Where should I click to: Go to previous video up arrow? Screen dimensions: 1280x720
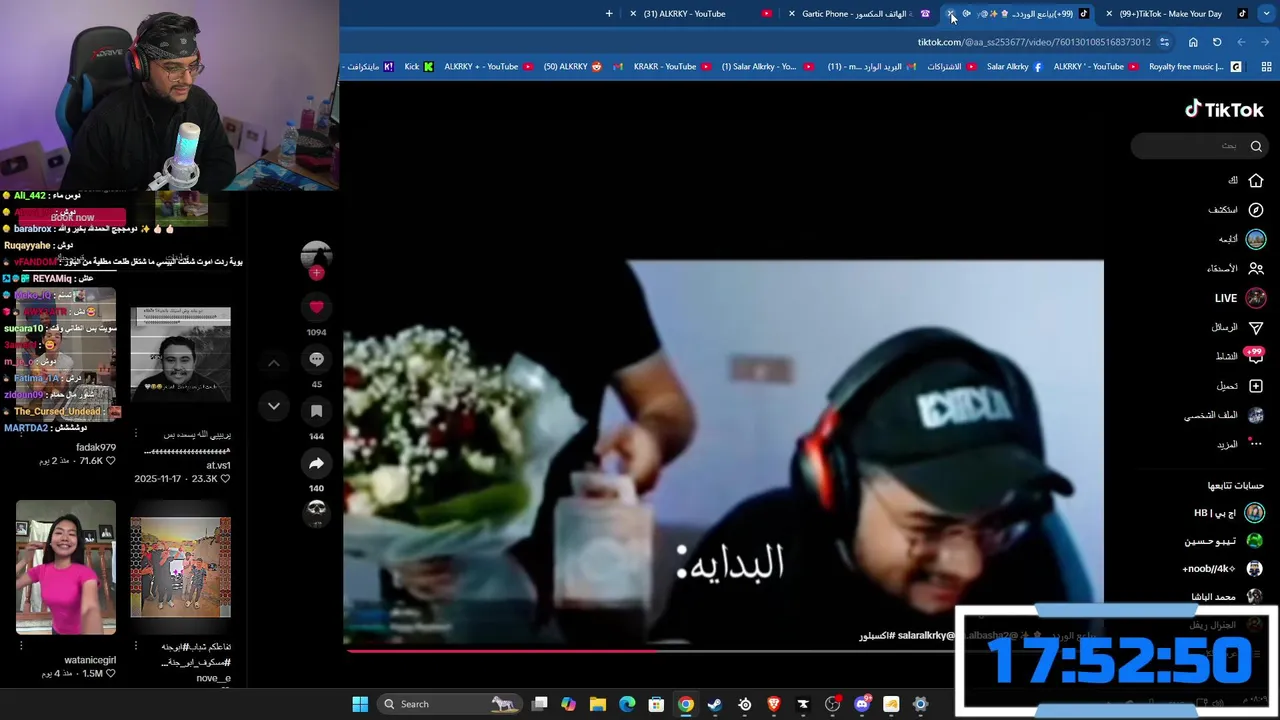coord(274,363)
